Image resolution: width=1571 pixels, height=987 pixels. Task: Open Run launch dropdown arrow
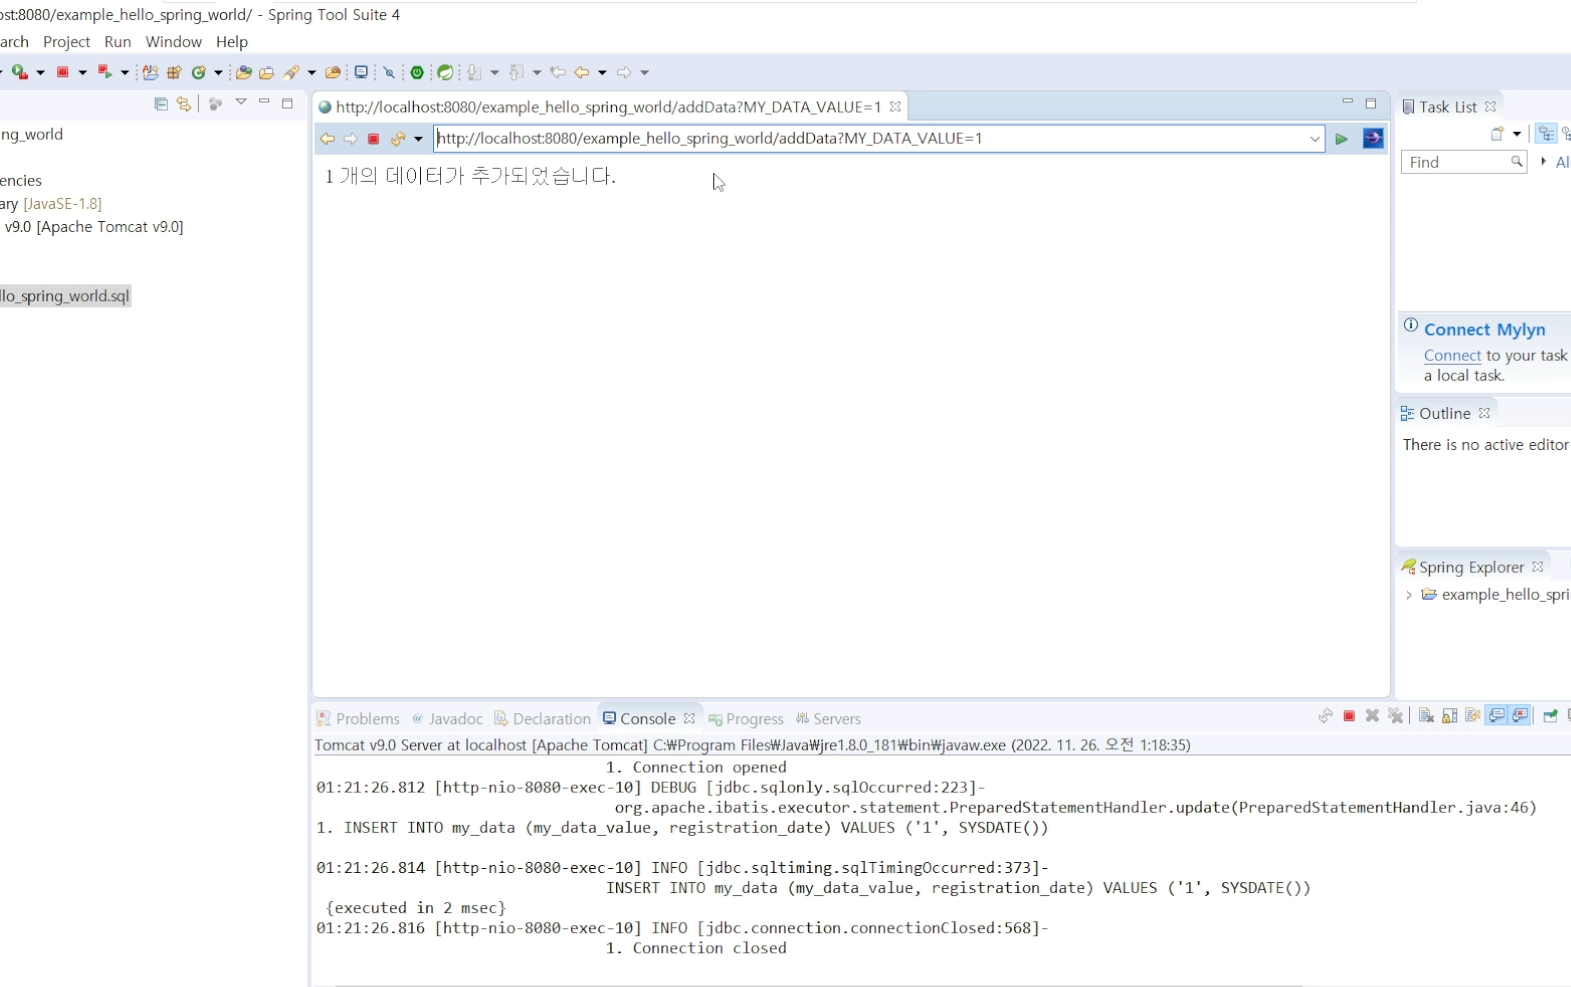tap(40, 72)
